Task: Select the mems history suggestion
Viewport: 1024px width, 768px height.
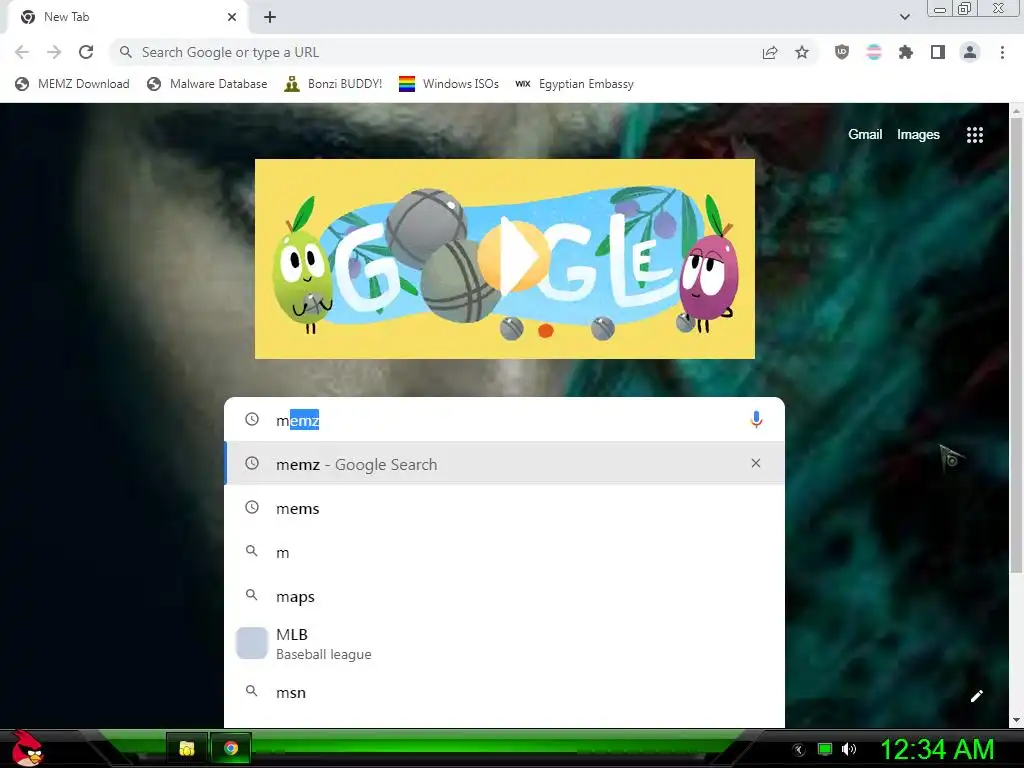Action: point(504,508)
